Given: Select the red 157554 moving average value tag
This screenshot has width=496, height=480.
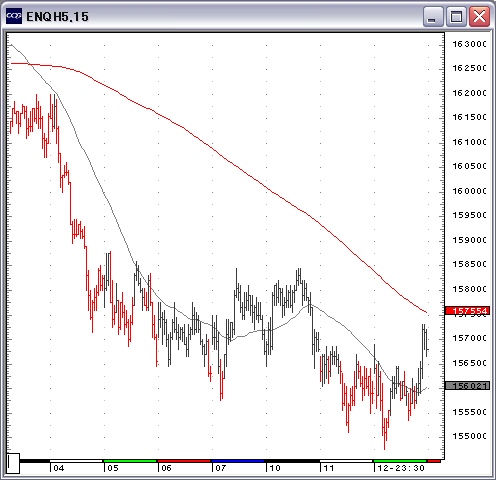Looking at the screenshot, I should (x=467, y=311).
